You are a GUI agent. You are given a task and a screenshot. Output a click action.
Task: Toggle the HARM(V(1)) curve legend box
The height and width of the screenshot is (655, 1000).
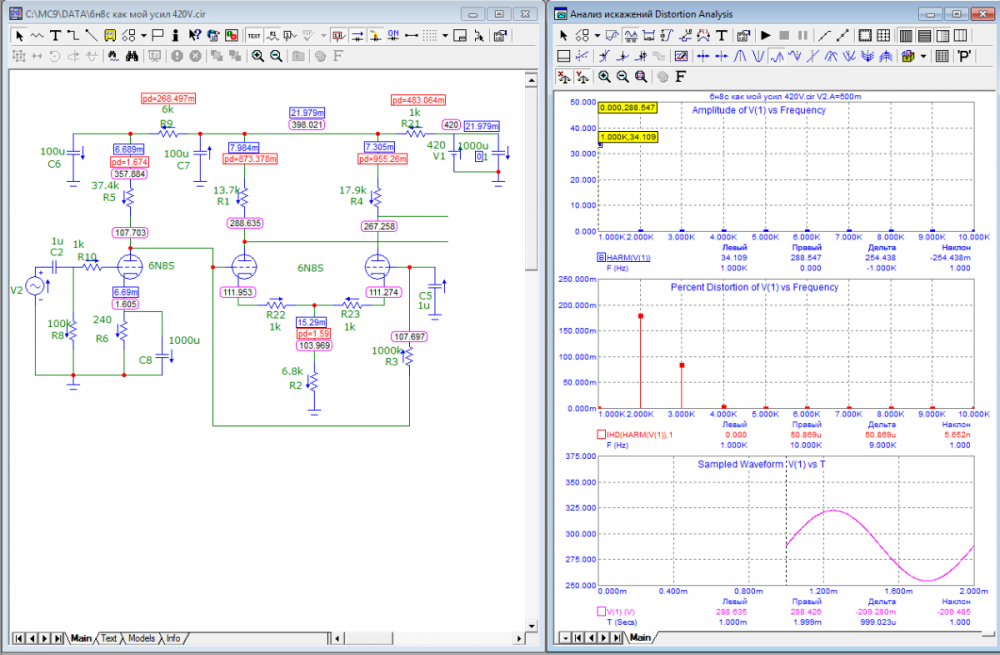click(x=600, y=258)
